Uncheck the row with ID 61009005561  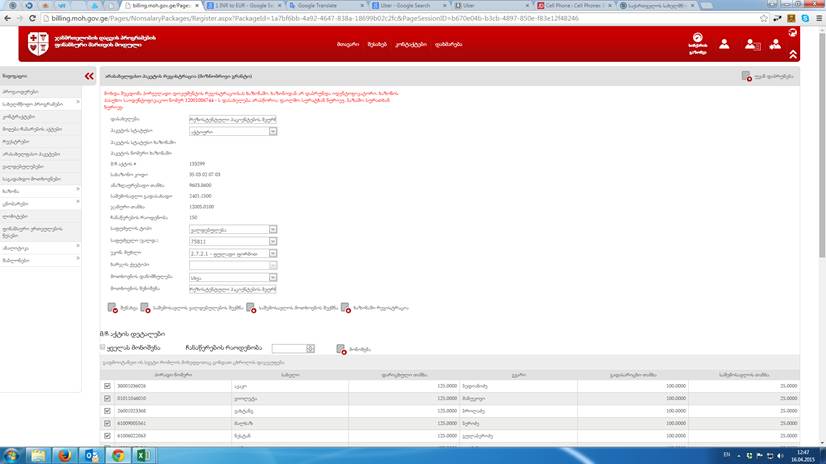(108, 422)
